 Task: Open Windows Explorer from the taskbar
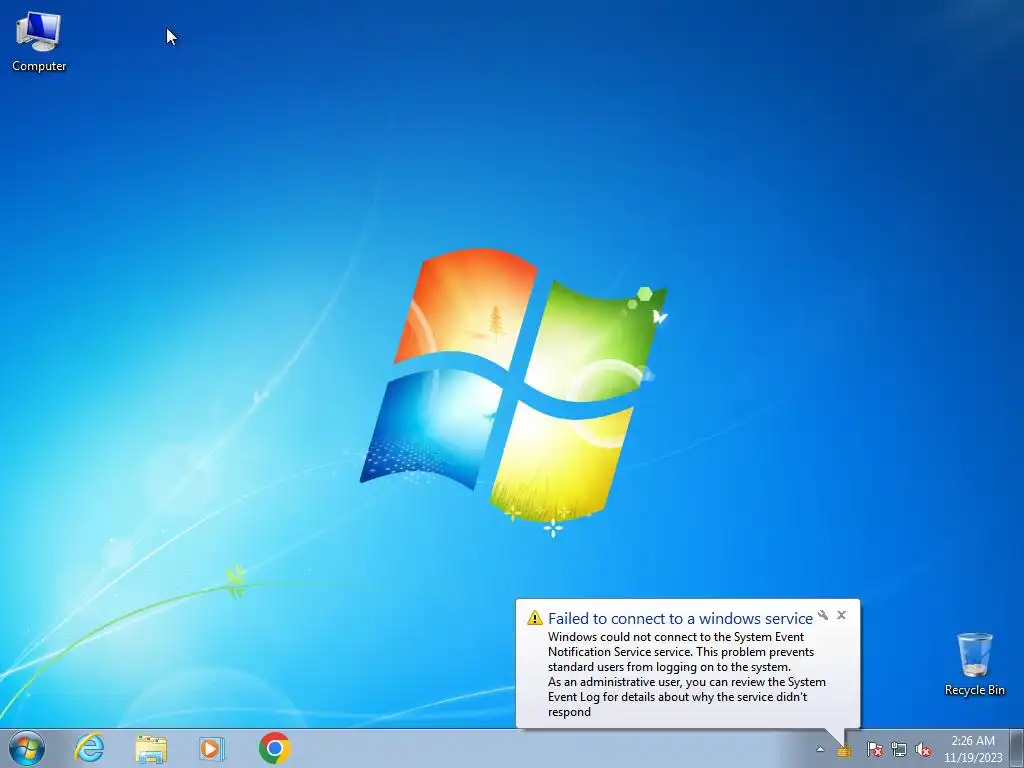pos(151,748)
